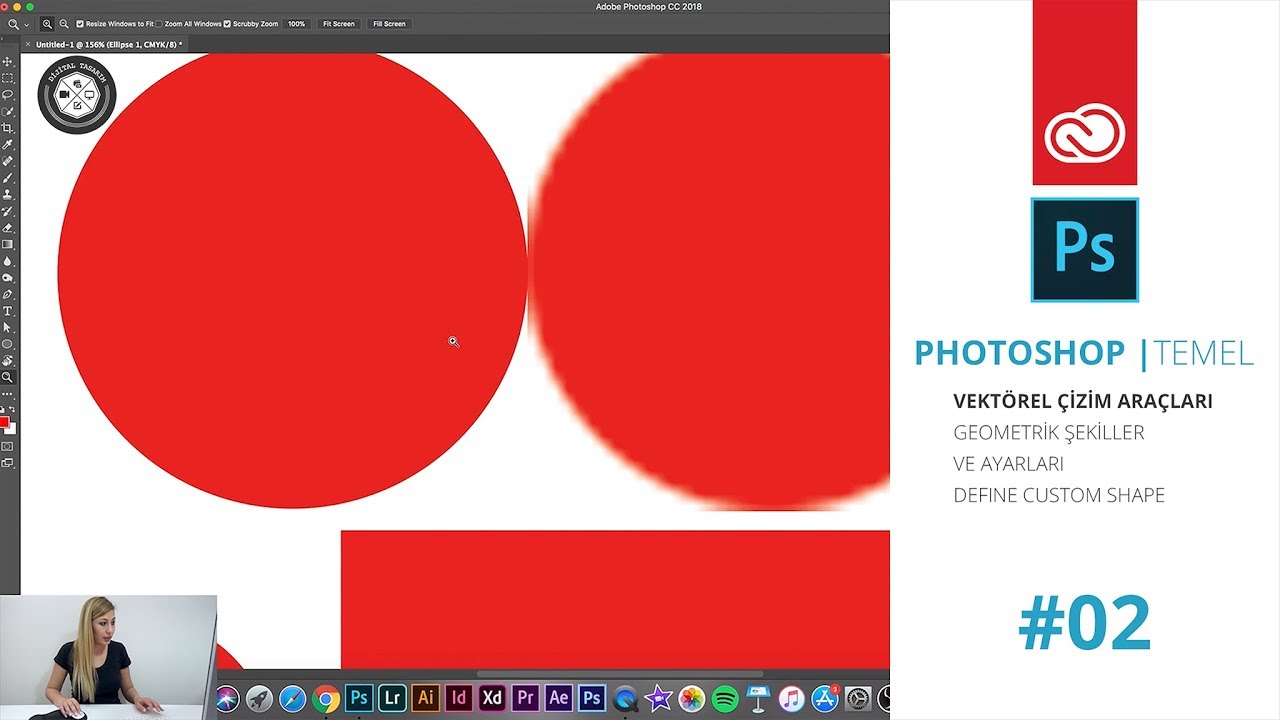Open Illustrator from the dock
1280x720 pixels.
tap(425, 698)
